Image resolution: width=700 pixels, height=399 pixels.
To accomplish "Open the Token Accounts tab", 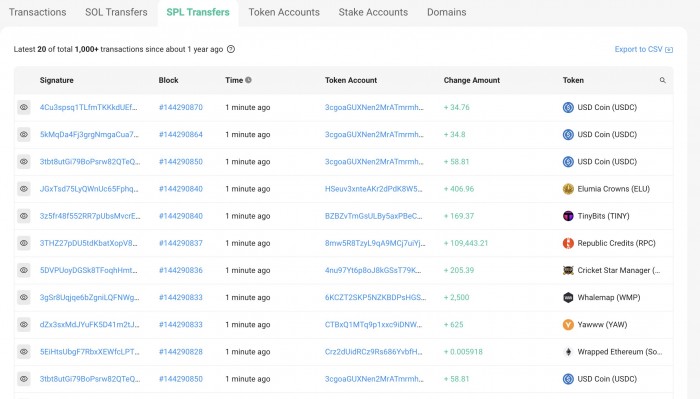I will [x=284, y=12].
